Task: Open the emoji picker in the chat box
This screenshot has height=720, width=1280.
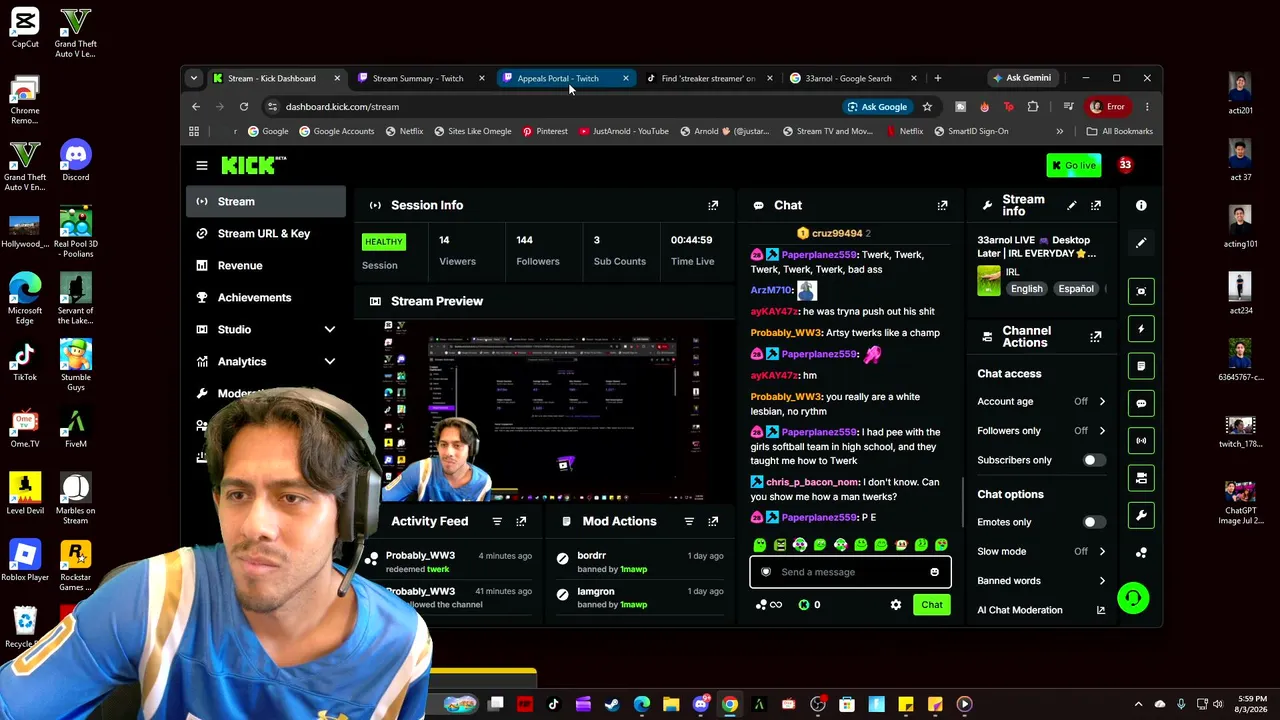Action: [x=934, y=572]
